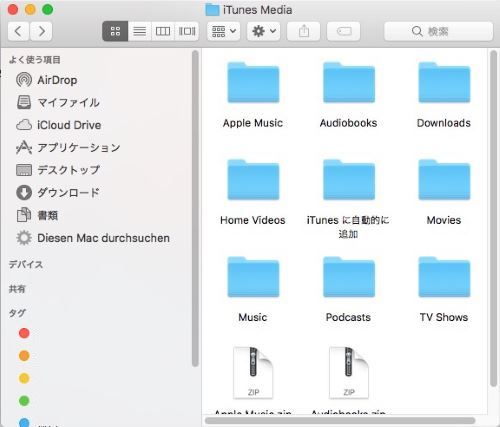Select the Apple Music.zip archive icon
The width and height of the screenshot is (500, 427).
pyautogui.click(x=253, y=373)
